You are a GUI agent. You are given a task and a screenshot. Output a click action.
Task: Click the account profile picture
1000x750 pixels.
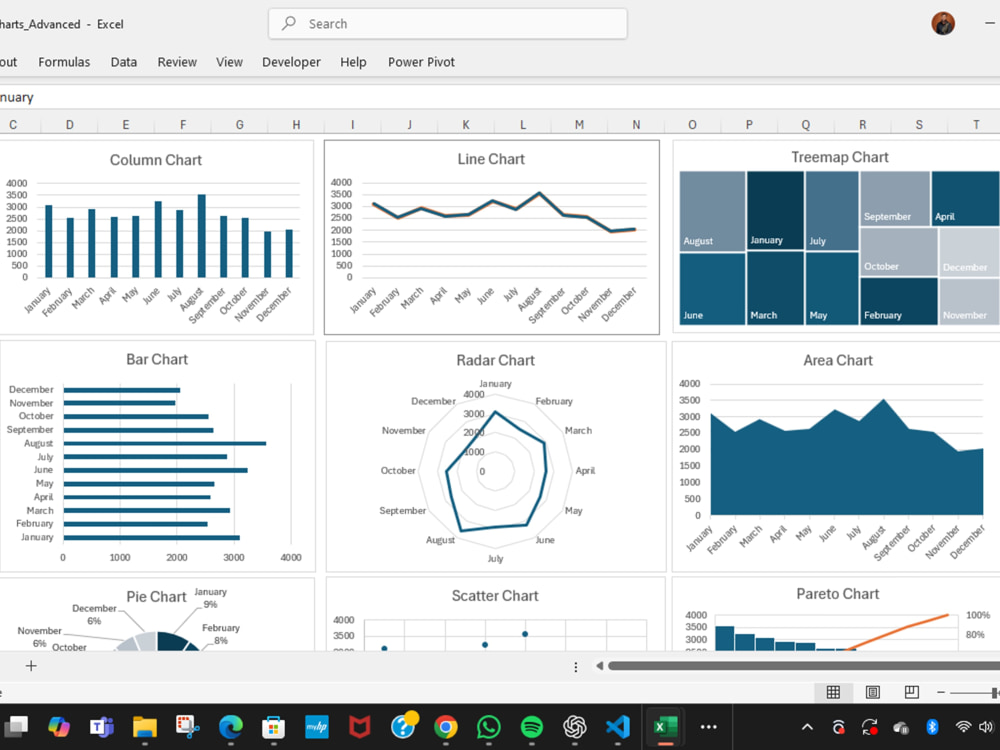point(941,22)
